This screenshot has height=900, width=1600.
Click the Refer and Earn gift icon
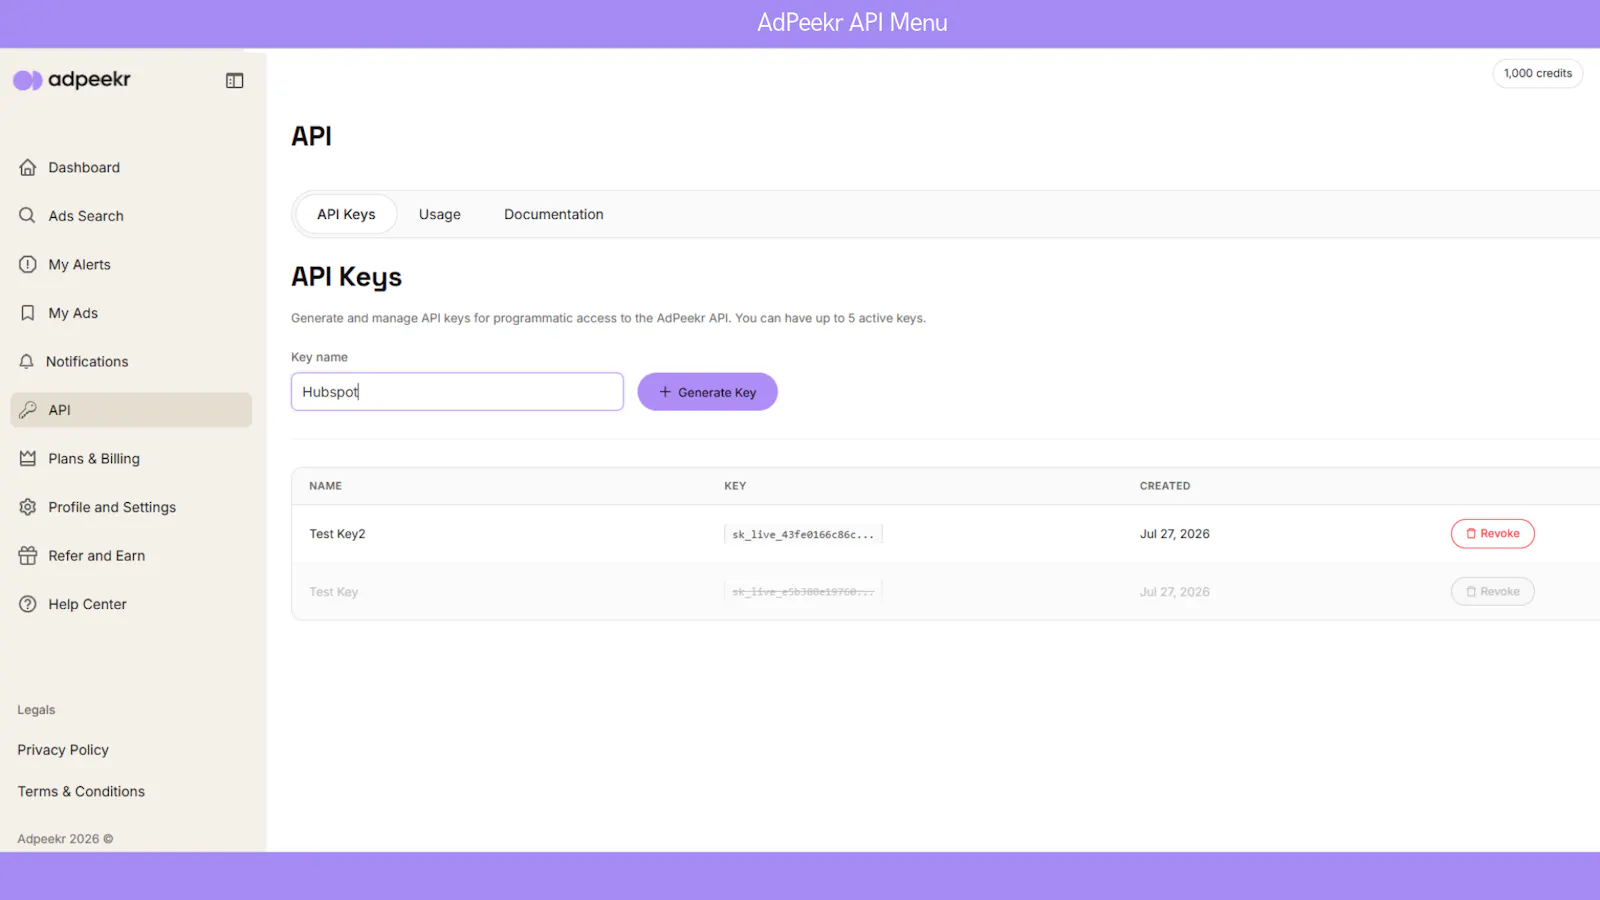click(x=28, y=556)
